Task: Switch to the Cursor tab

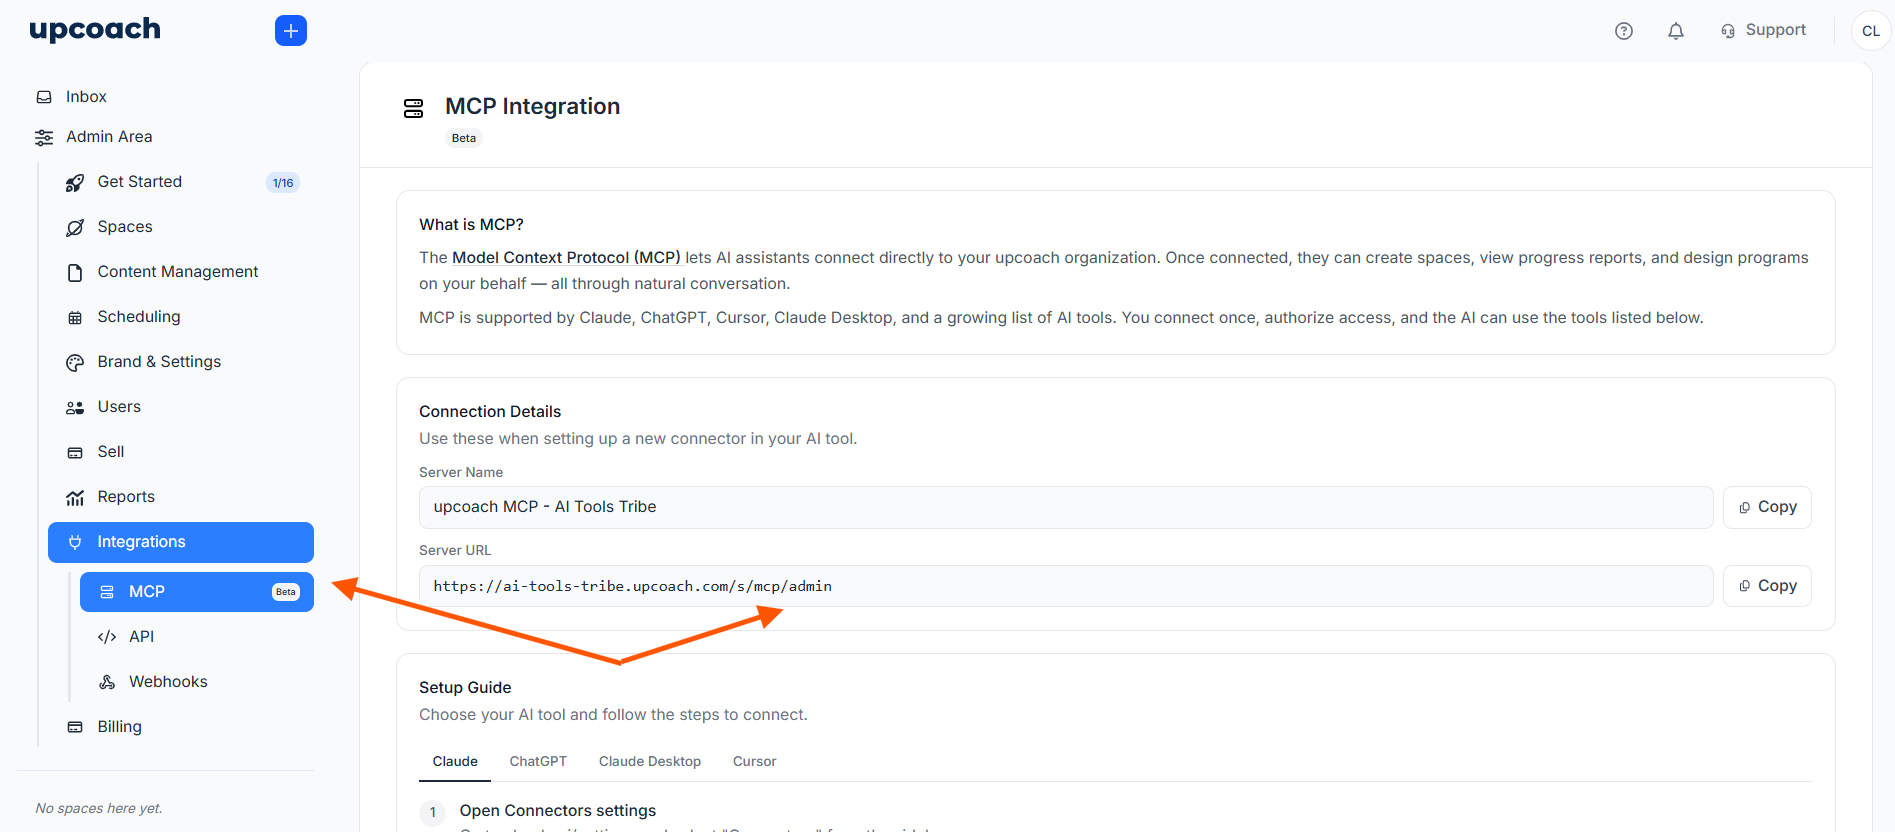Action: tap(754, 762)
